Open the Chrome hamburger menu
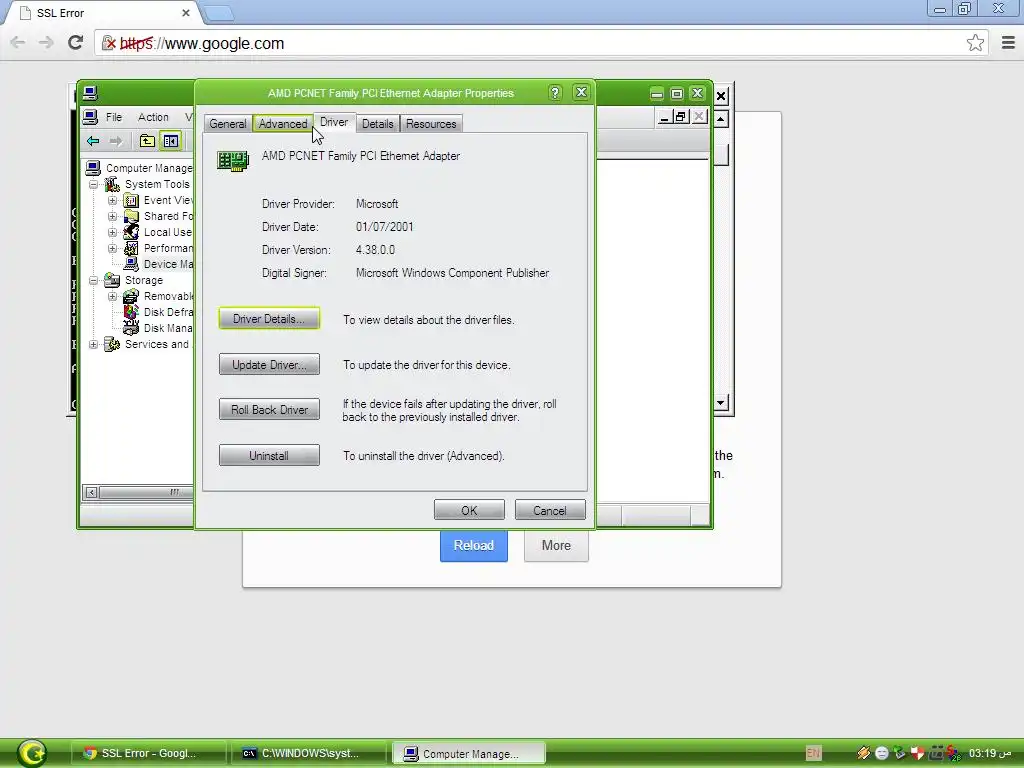Viewport: 1024px width, 768px height. pos(1008,43)
